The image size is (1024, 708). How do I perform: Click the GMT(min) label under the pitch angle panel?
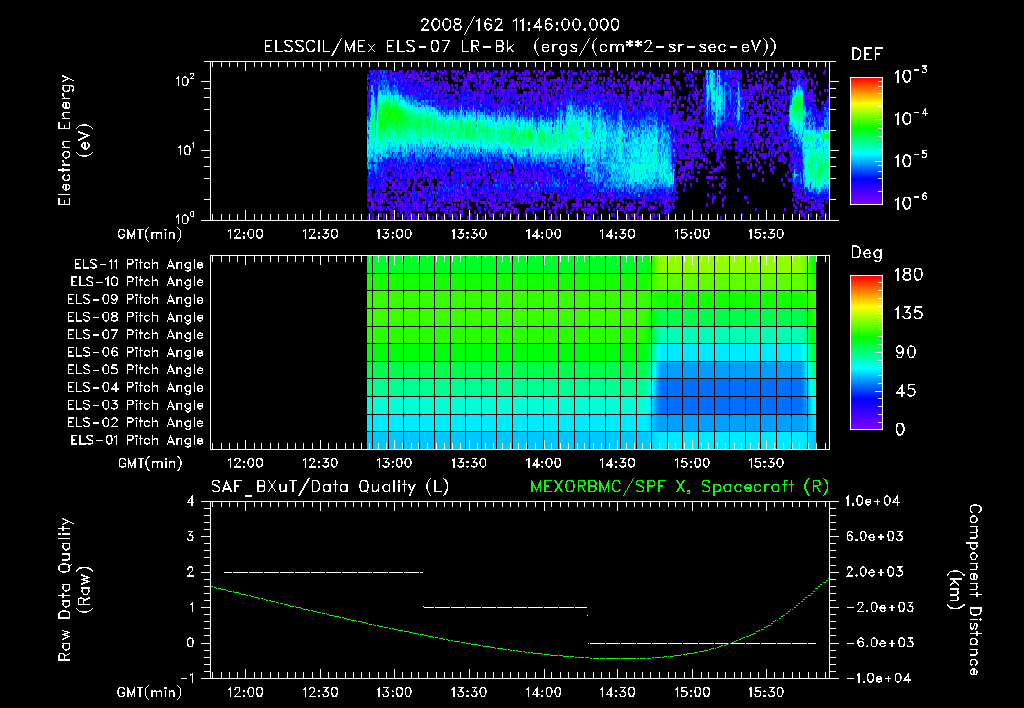click(x=149, y=463)
